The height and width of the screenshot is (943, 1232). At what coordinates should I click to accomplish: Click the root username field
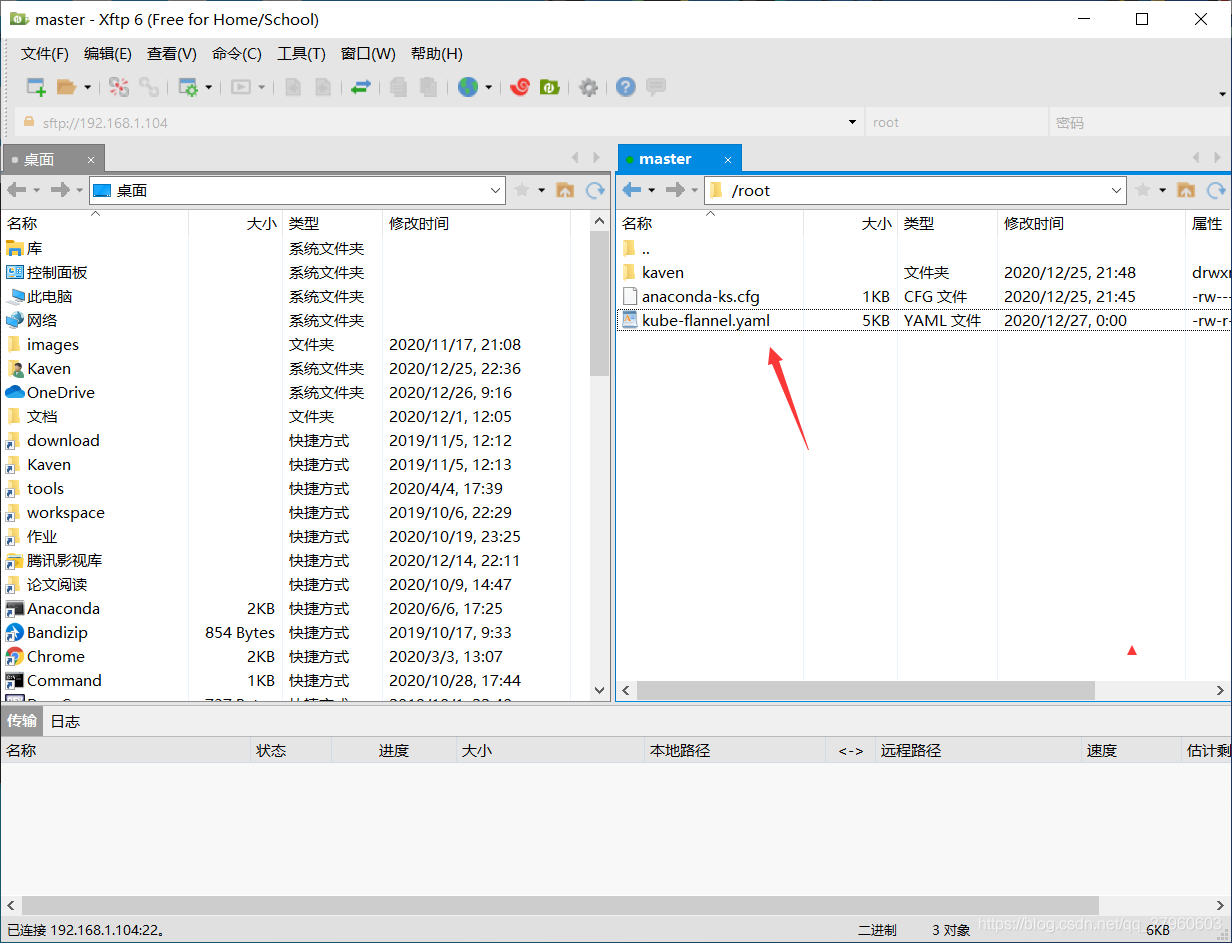pyautogui.click(x=957, y=123)
